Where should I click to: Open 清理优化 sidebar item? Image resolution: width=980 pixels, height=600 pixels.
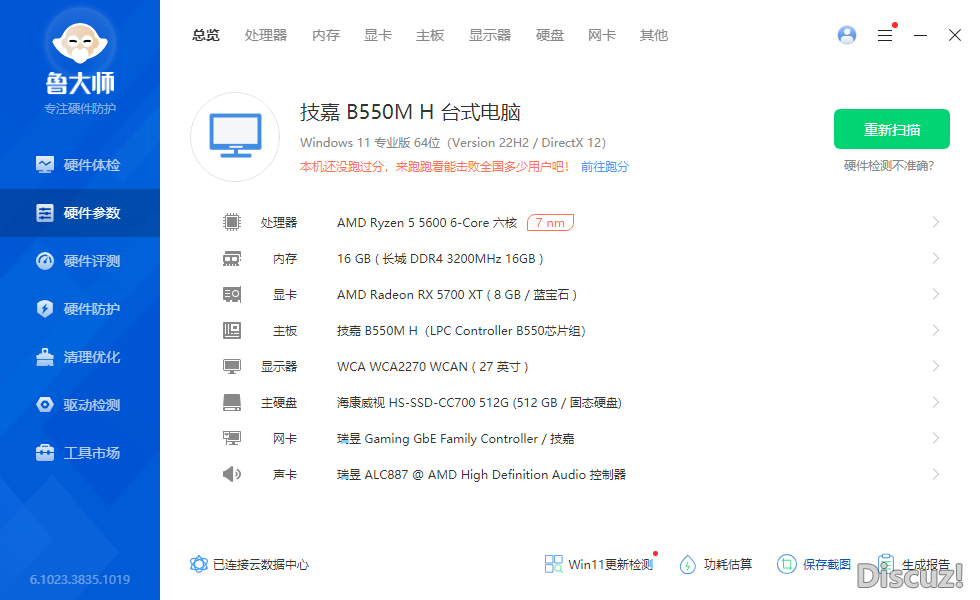[80, 357]
